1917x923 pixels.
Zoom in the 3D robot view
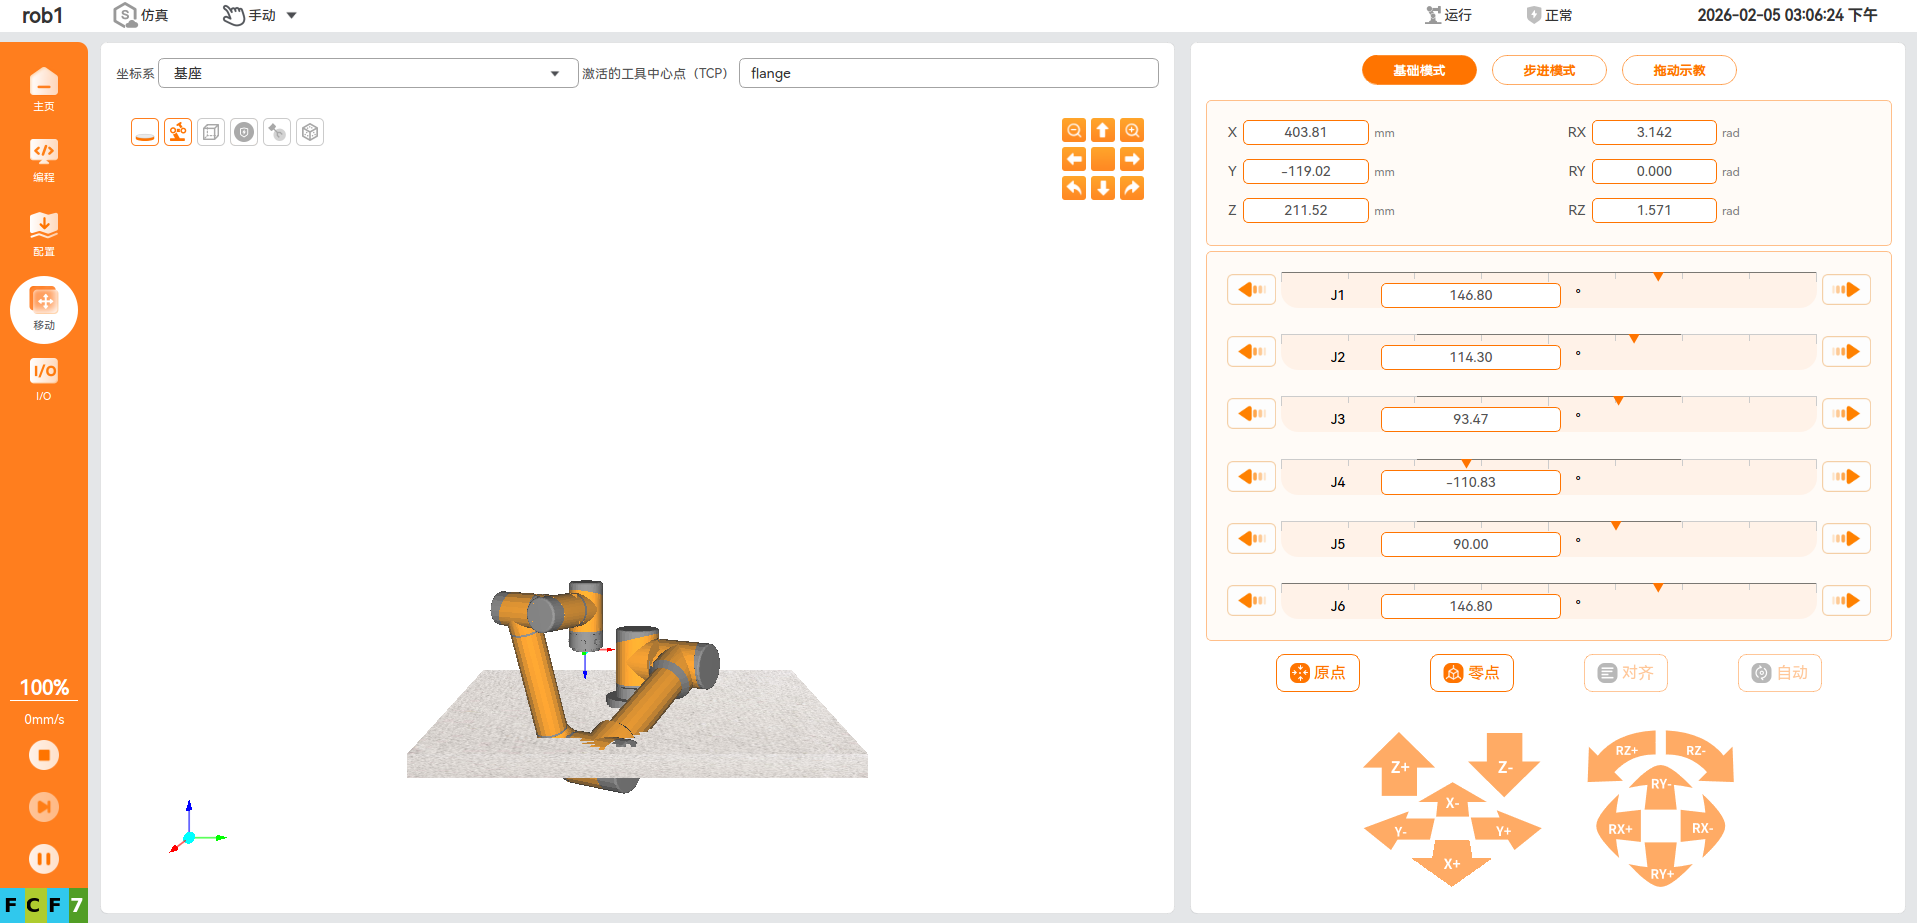click(1132, 130)
